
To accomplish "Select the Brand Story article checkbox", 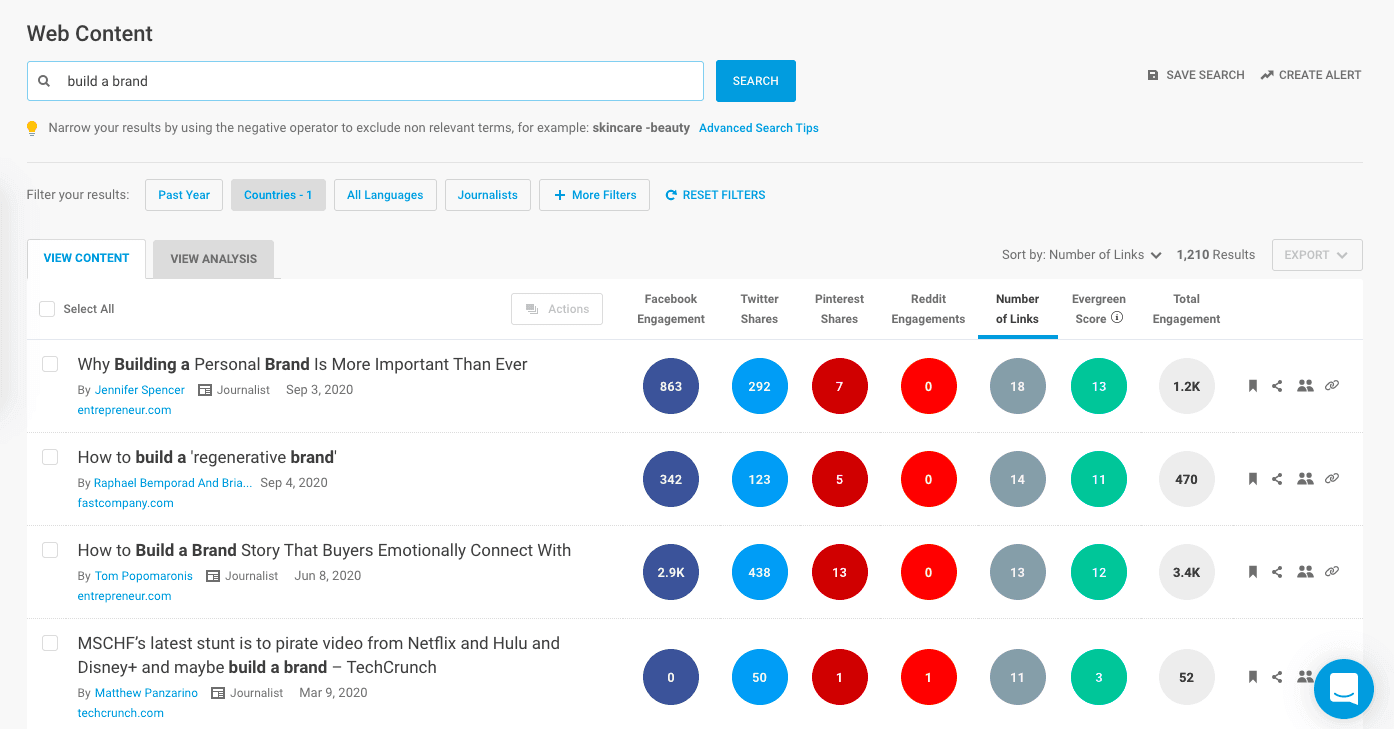I will point(50,550).
